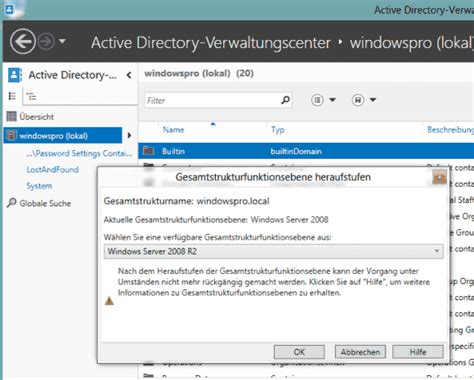Screen dimensions: 474x380
Task: Click the Hilfe button
Action: (418, 352)
